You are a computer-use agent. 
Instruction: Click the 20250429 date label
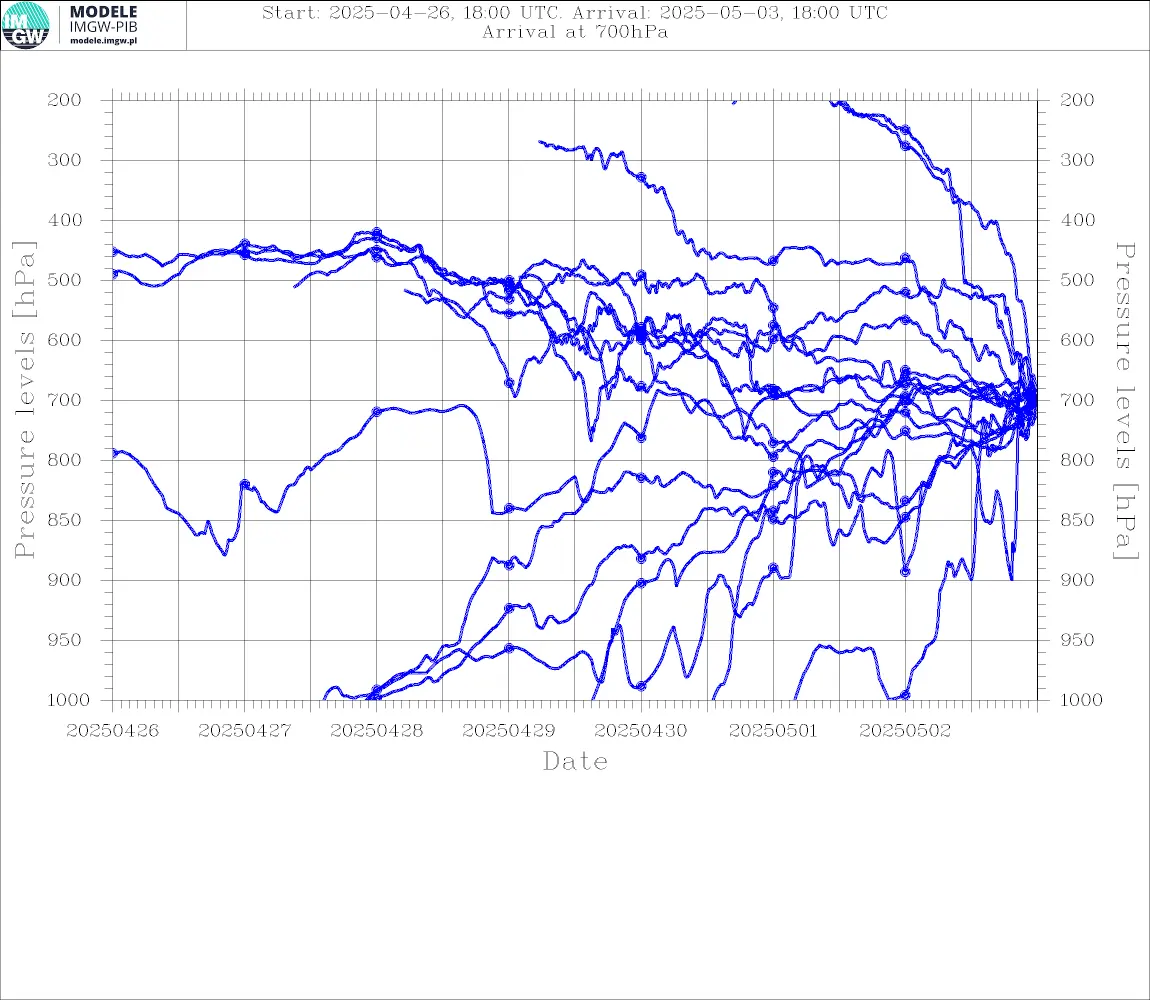tap(509, 731)
